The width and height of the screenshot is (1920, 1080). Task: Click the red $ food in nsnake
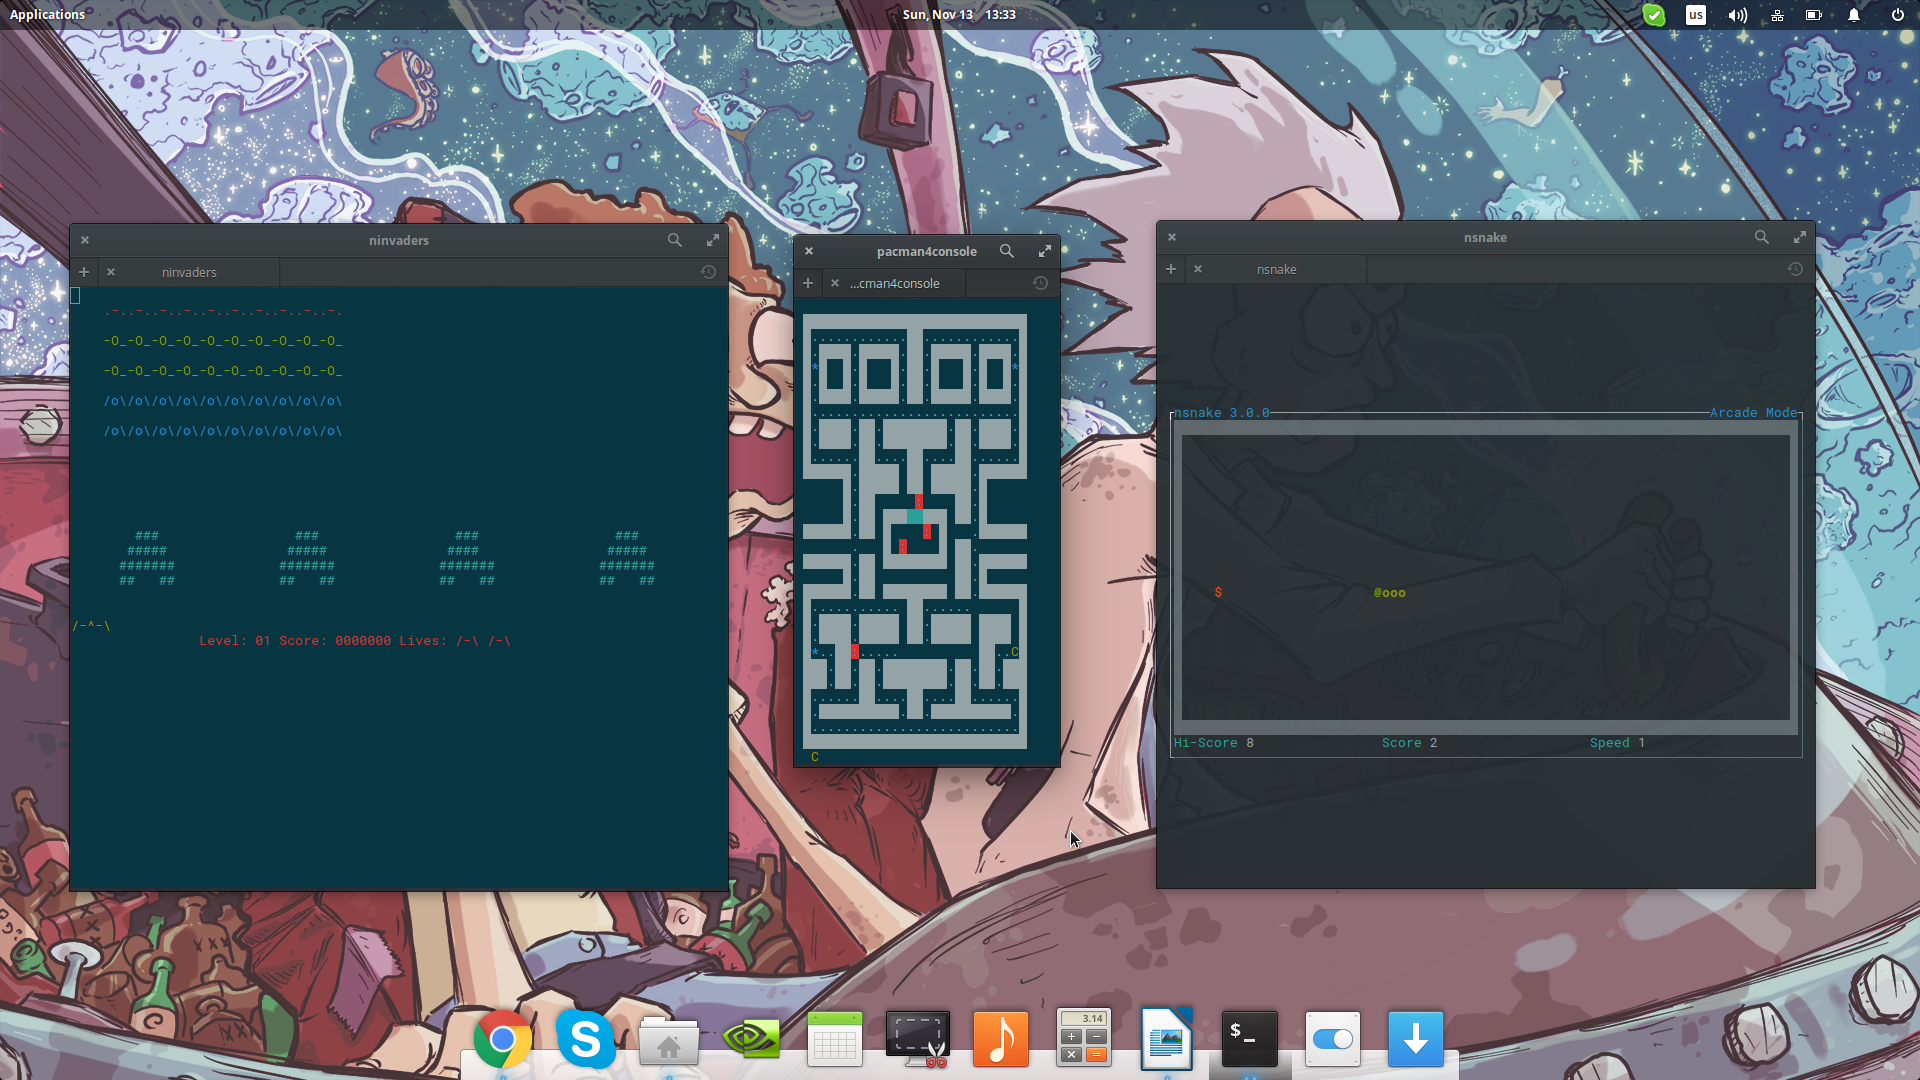click(1218, 592)
